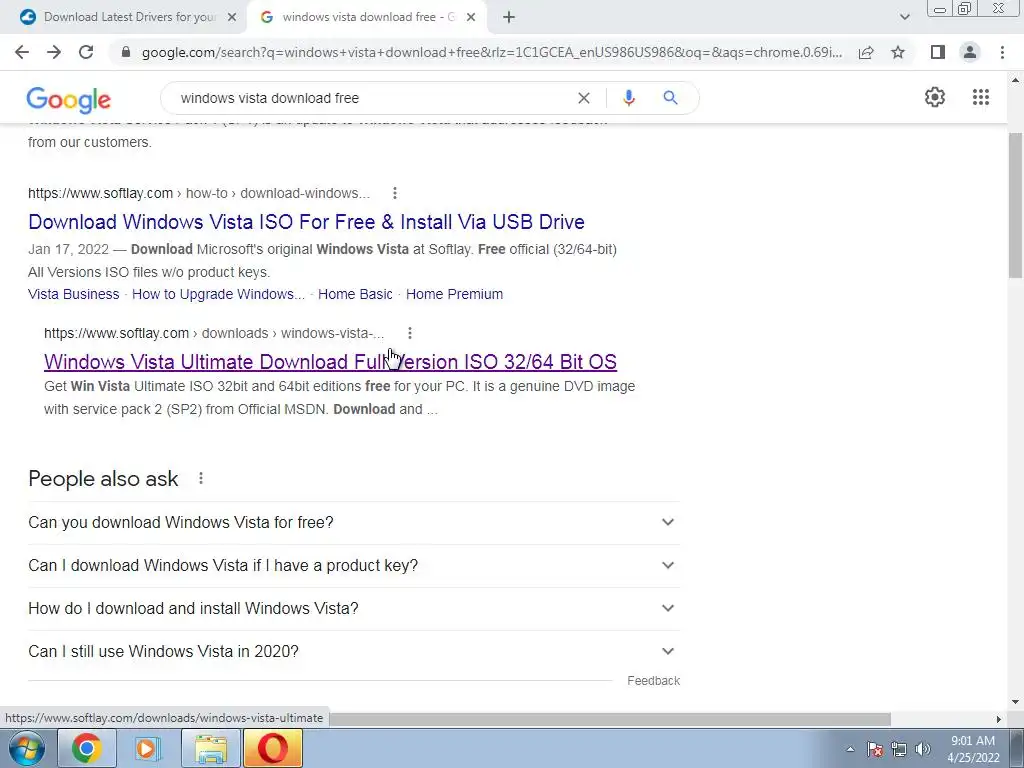The width and height of the screenshot is (1024, 768).
Task: Start voice search with microphone
Action: pos(628,98)
